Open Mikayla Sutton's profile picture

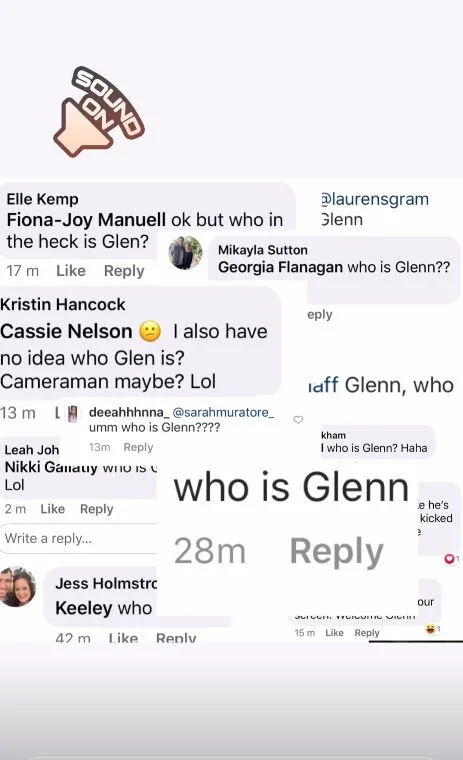(185, 253)
